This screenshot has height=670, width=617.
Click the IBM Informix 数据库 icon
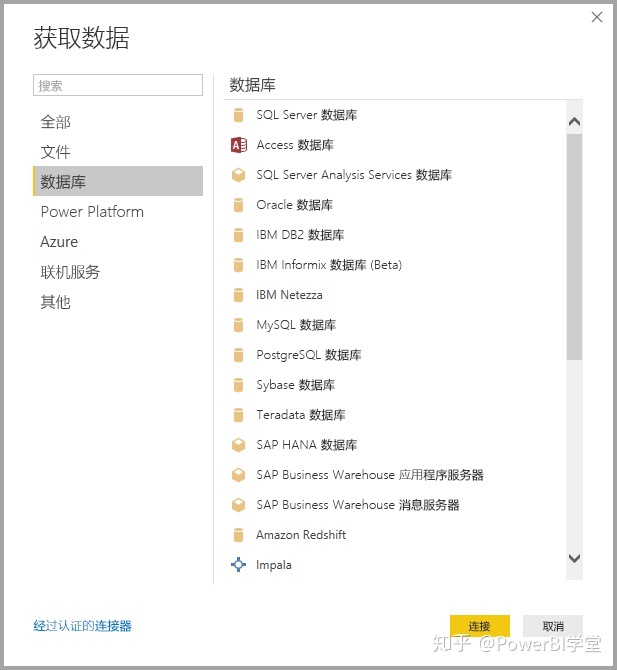(238, 265)
